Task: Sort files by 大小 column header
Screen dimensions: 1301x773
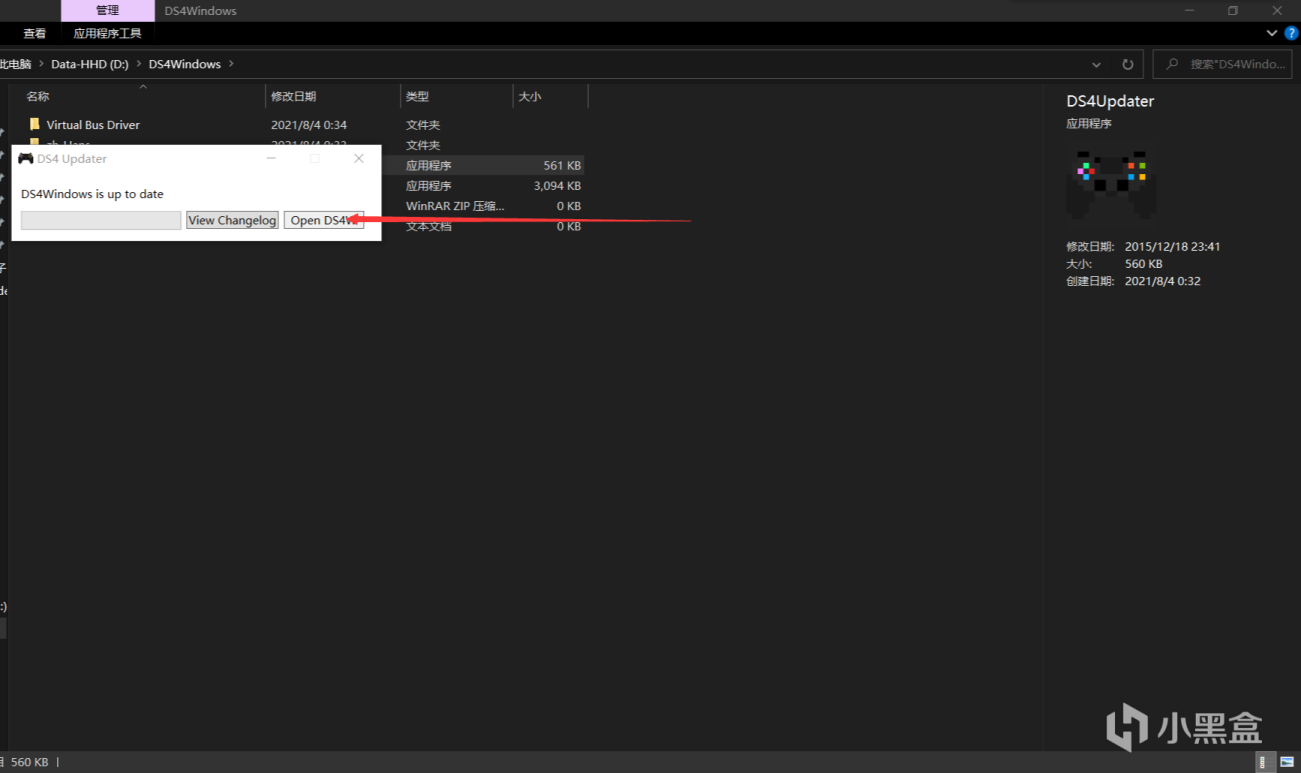Action: [530, 97]
